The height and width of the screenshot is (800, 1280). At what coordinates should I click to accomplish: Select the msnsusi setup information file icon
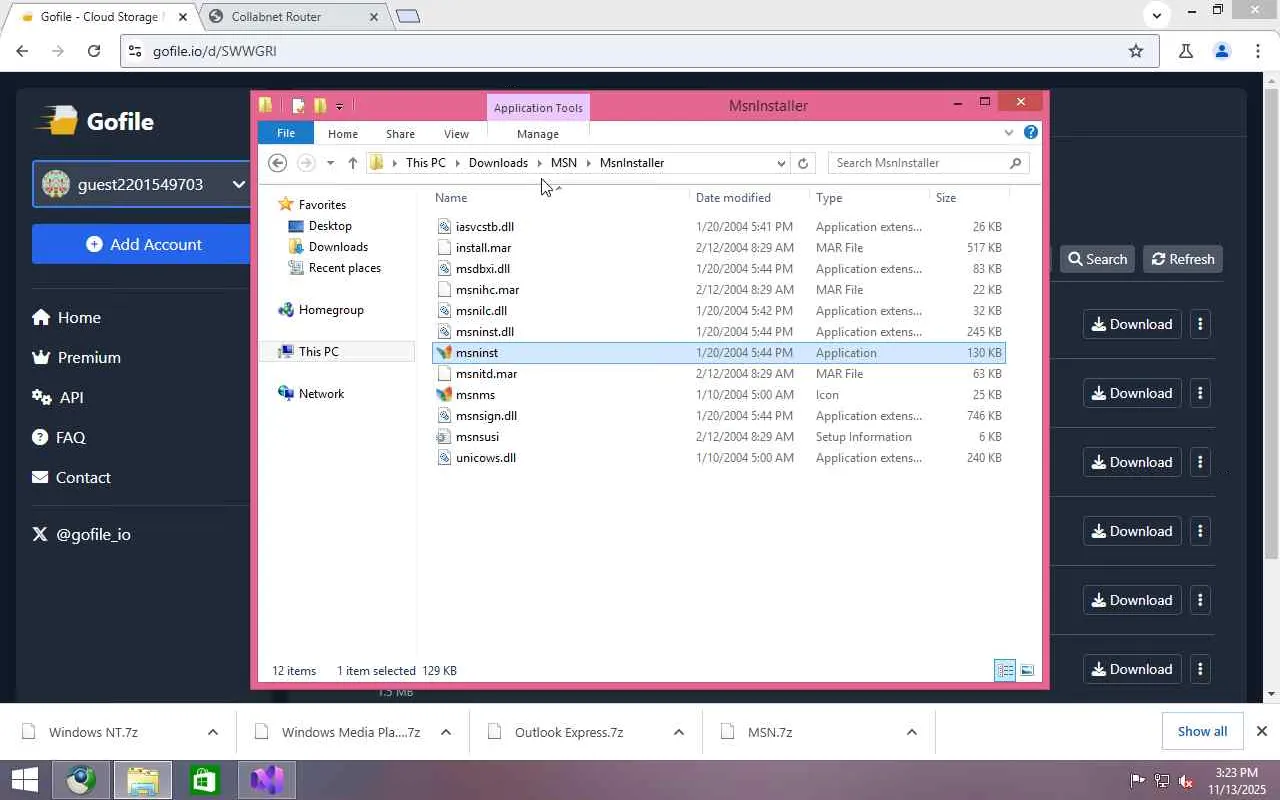point(445,437)
